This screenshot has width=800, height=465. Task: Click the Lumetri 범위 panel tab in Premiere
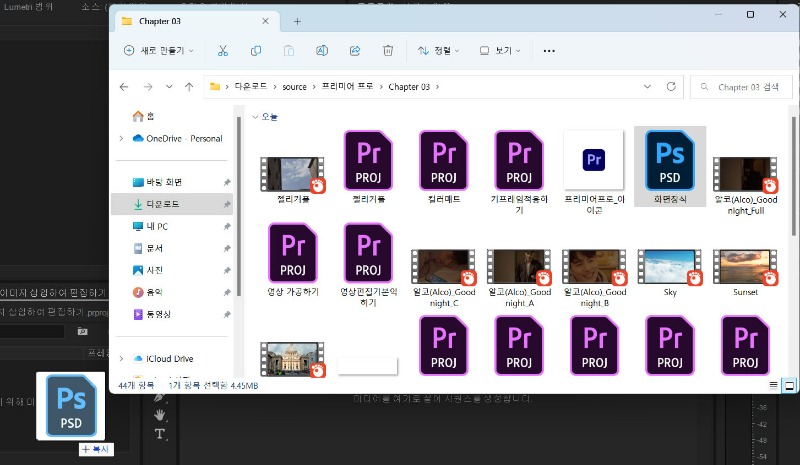pyautogui.click(x=28, y=7)
